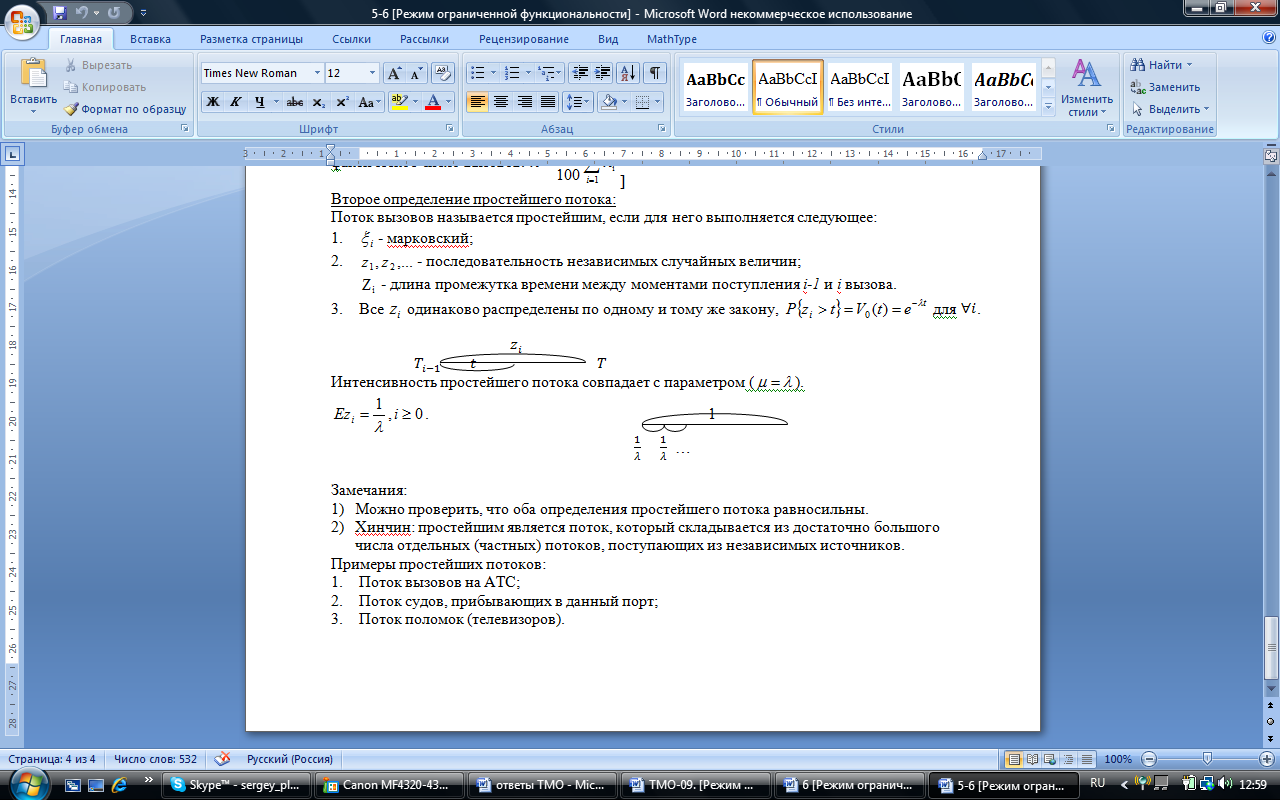Toggle show paragraph marks ¶
The image size is (1280, 800).
[655, 73]
